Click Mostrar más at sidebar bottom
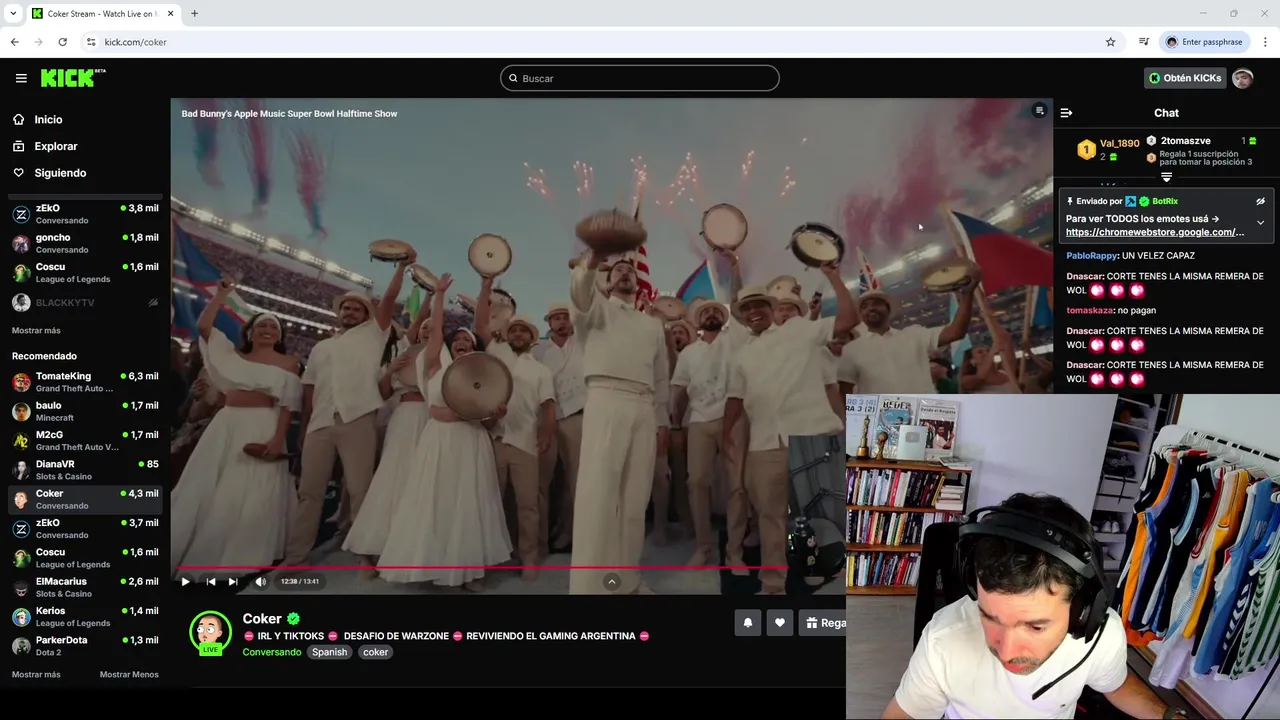The width and height of the screenshot is (1280, 720). tap(36, 674)
